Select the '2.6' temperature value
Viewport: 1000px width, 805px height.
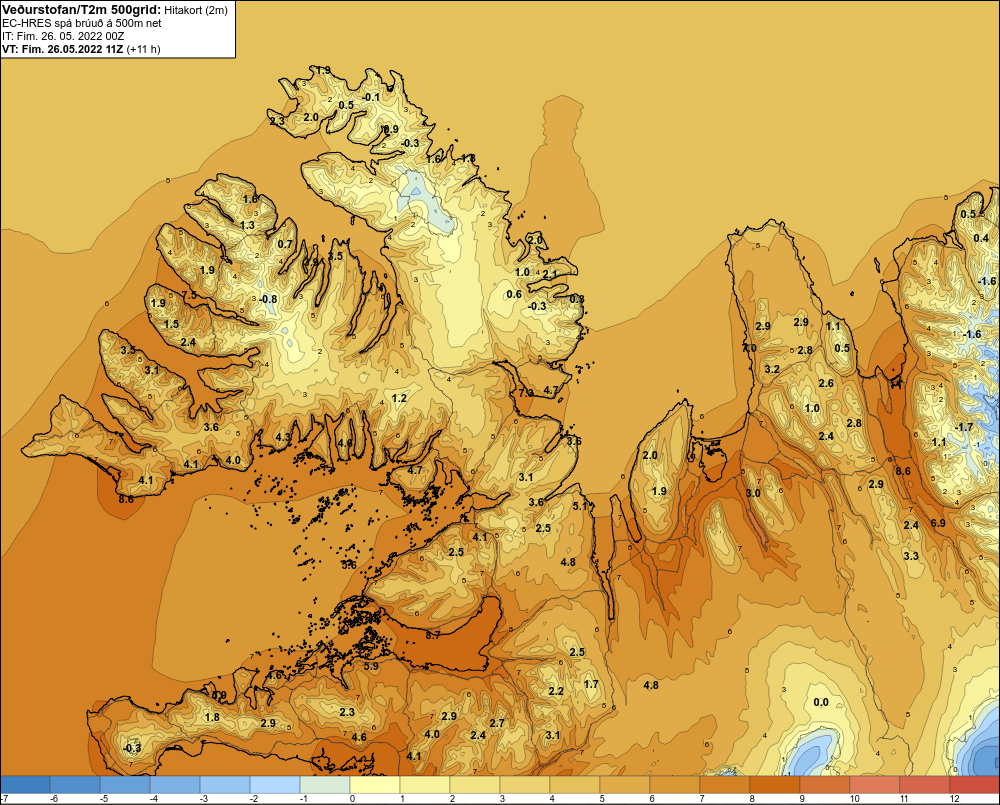(x=826, y=383)
